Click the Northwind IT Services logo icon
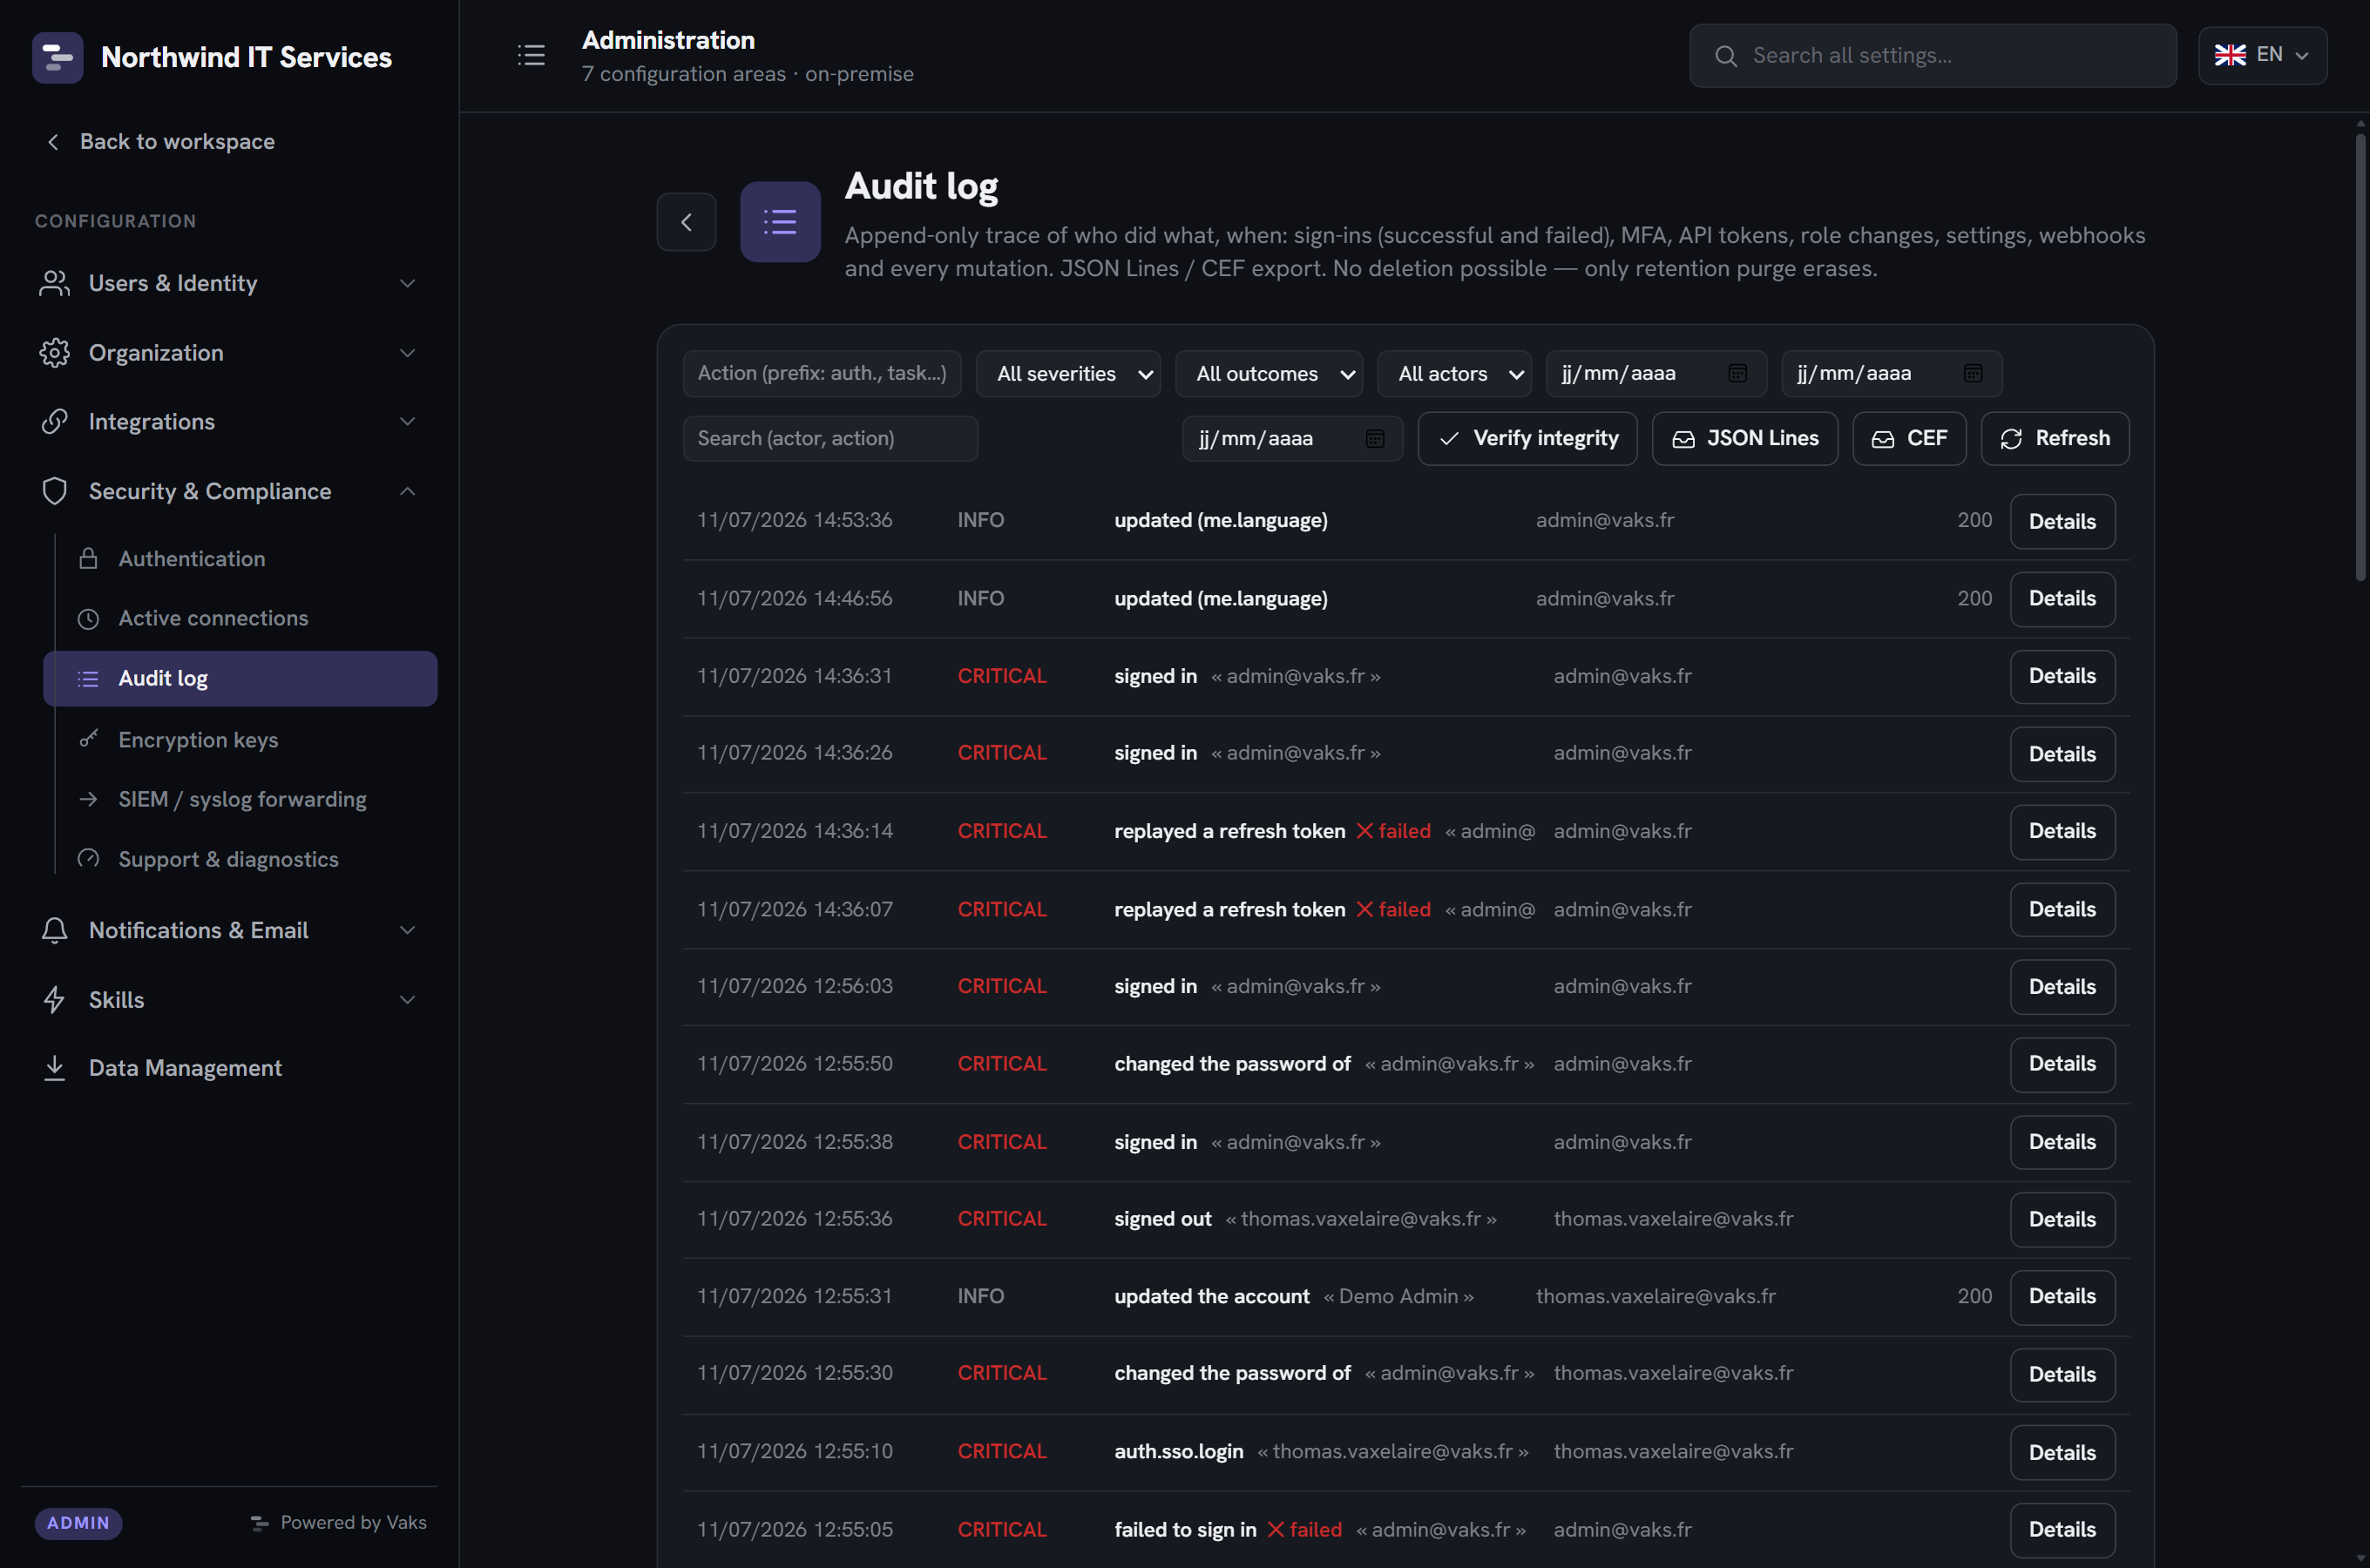 pyautogui.click(x=57, y=57)
